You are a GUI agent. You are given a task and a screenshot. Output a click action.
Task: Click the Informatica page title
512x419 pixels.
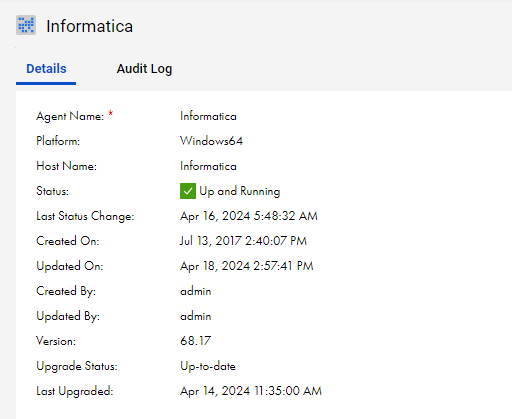pos(89,26)
